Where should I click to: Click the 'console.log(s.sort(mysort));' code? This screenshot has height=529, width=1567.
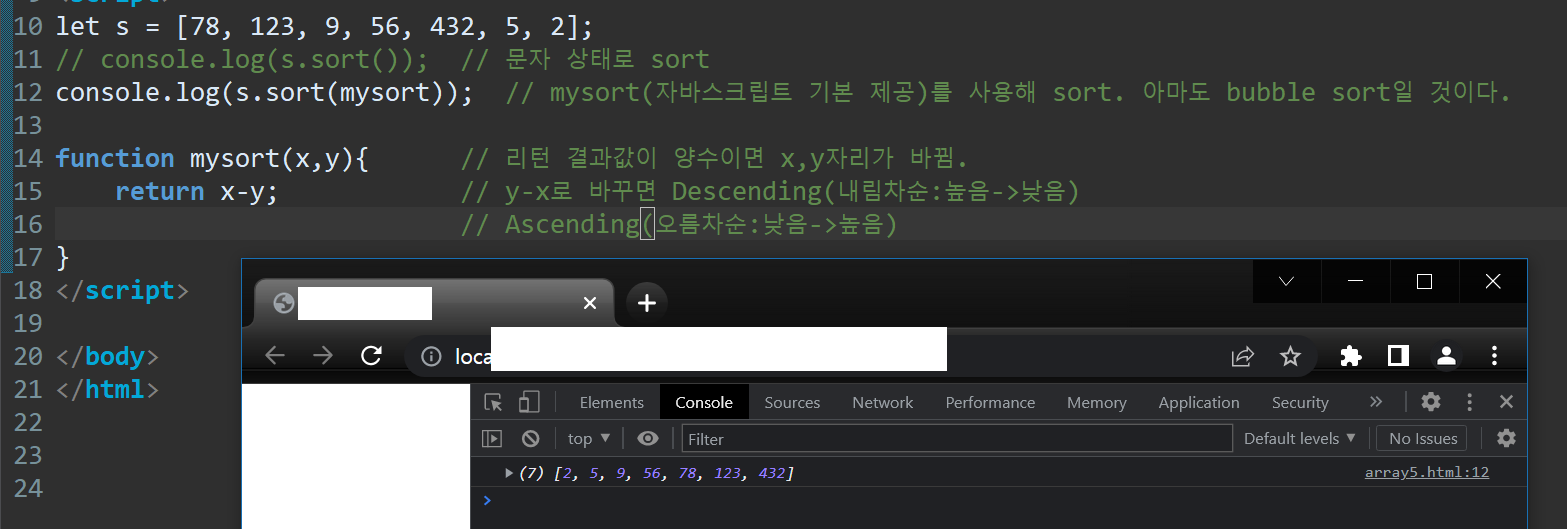[x=265, y=92]
